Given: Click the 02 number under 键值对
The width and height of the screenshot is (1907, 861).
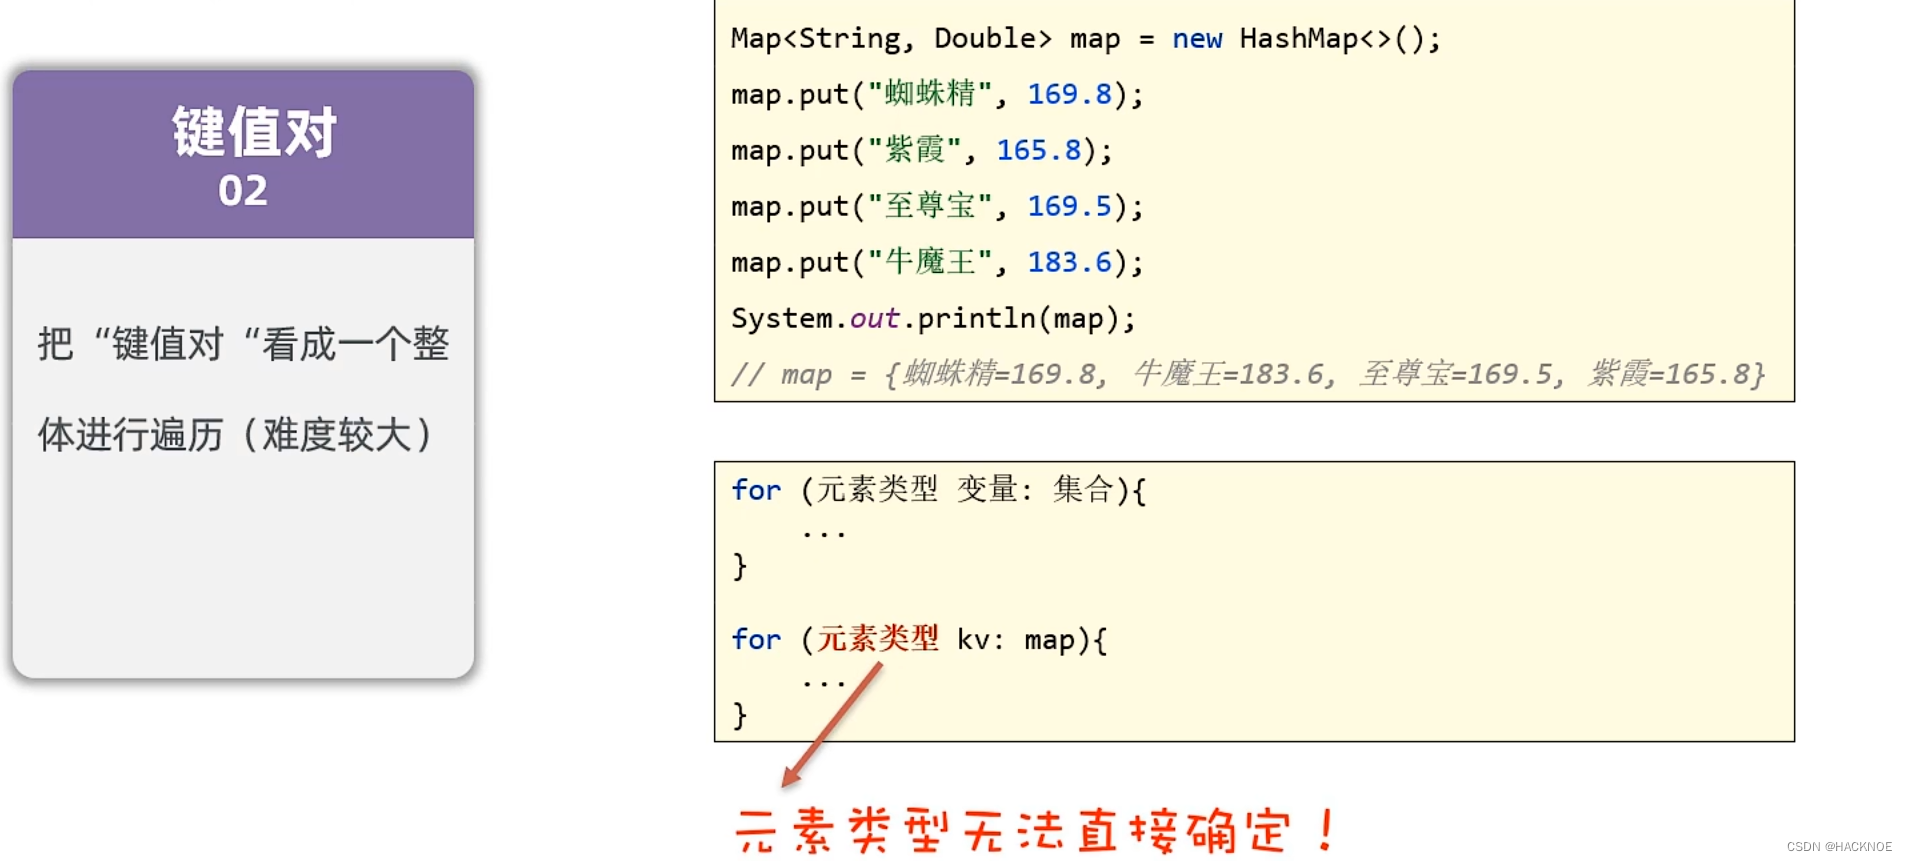Looking at the screenshot, I should coord(243,191).
